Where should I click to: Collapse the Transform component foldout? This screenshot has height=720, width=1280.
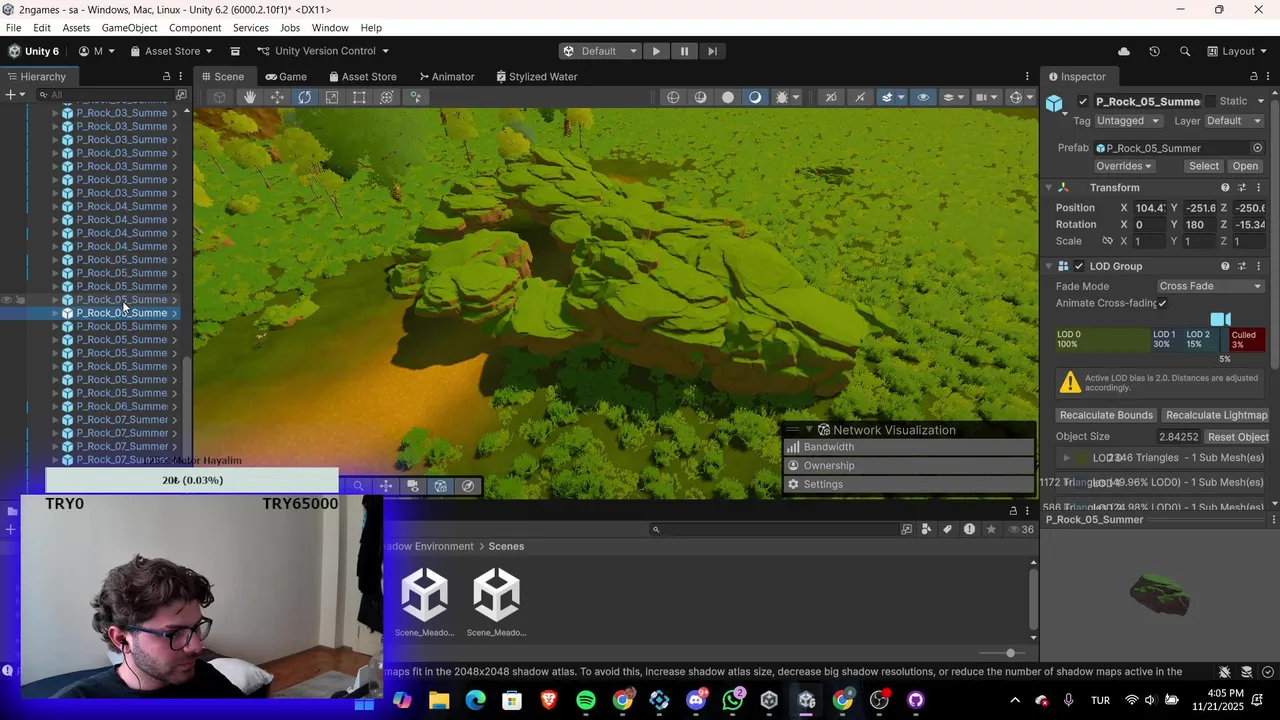coord(1049,188)
